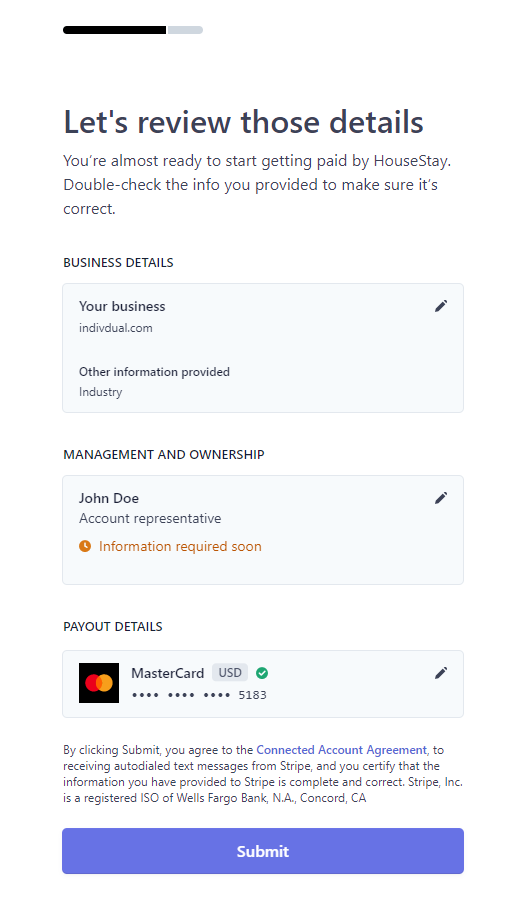Click the orange clock warning icon
The image size is (513, 898).
(x=85, y=546)
